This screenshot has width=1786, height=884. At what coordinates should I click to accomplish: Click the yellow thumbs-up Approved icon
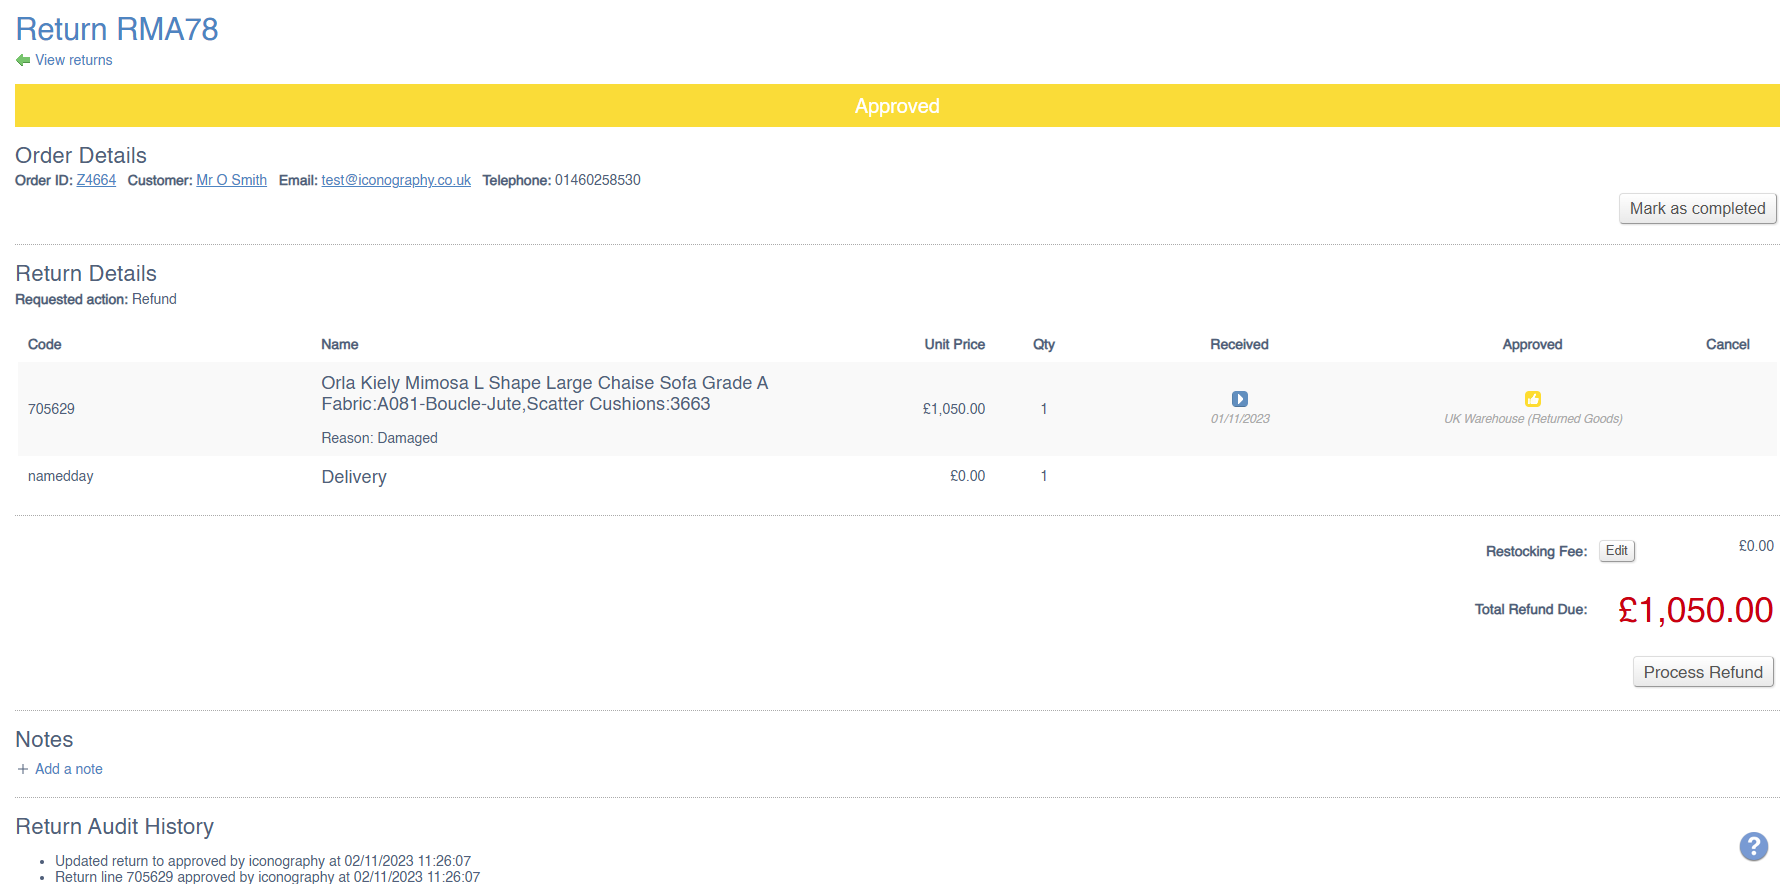1532,399
